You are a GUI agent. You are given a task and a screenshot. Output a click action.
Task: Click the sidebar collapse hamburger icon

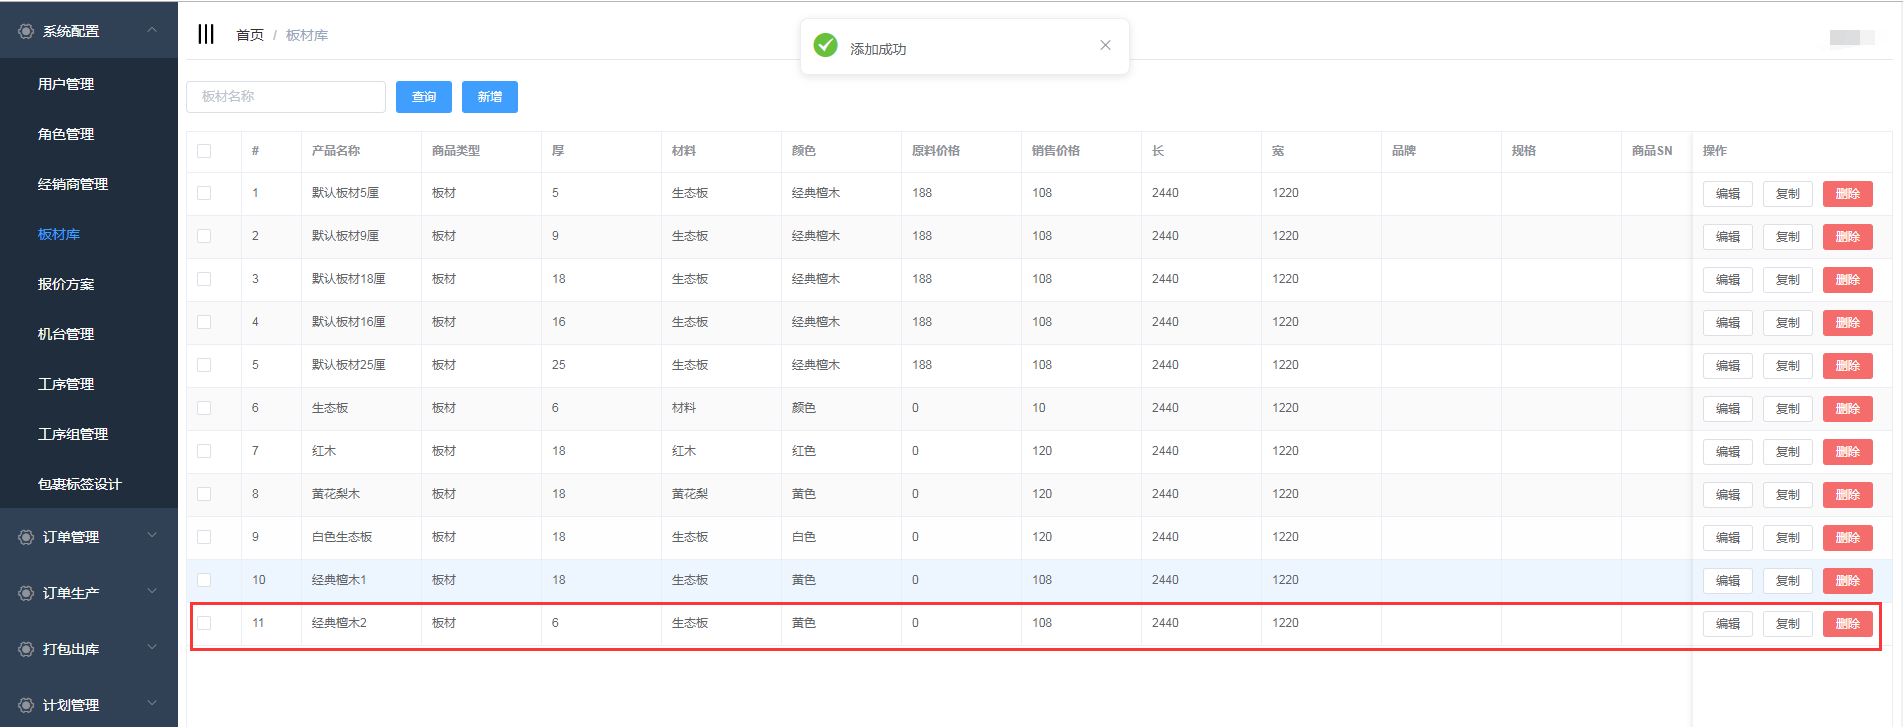pos(206,35)
